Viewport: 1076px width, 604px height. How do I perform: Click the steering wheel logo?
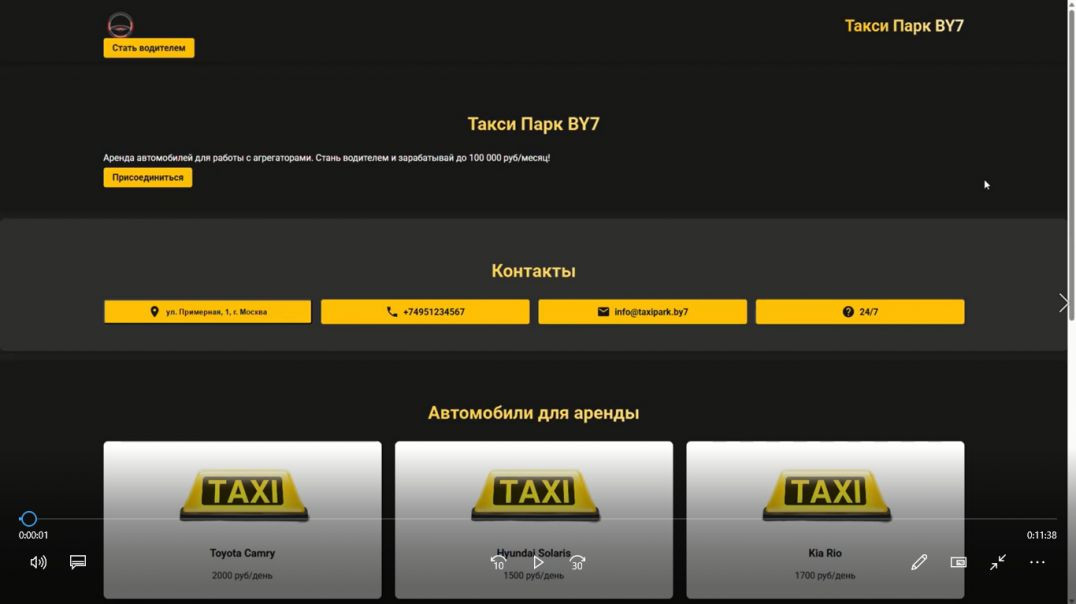pyautogui.click(x=120, y=24)
